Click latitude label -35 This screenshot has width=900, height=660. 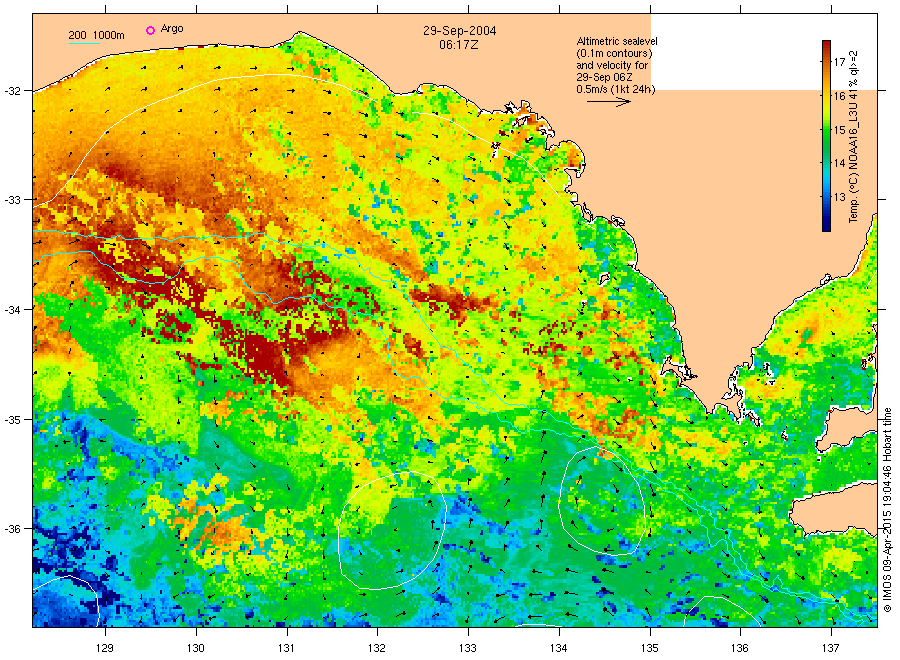point(12,419)
